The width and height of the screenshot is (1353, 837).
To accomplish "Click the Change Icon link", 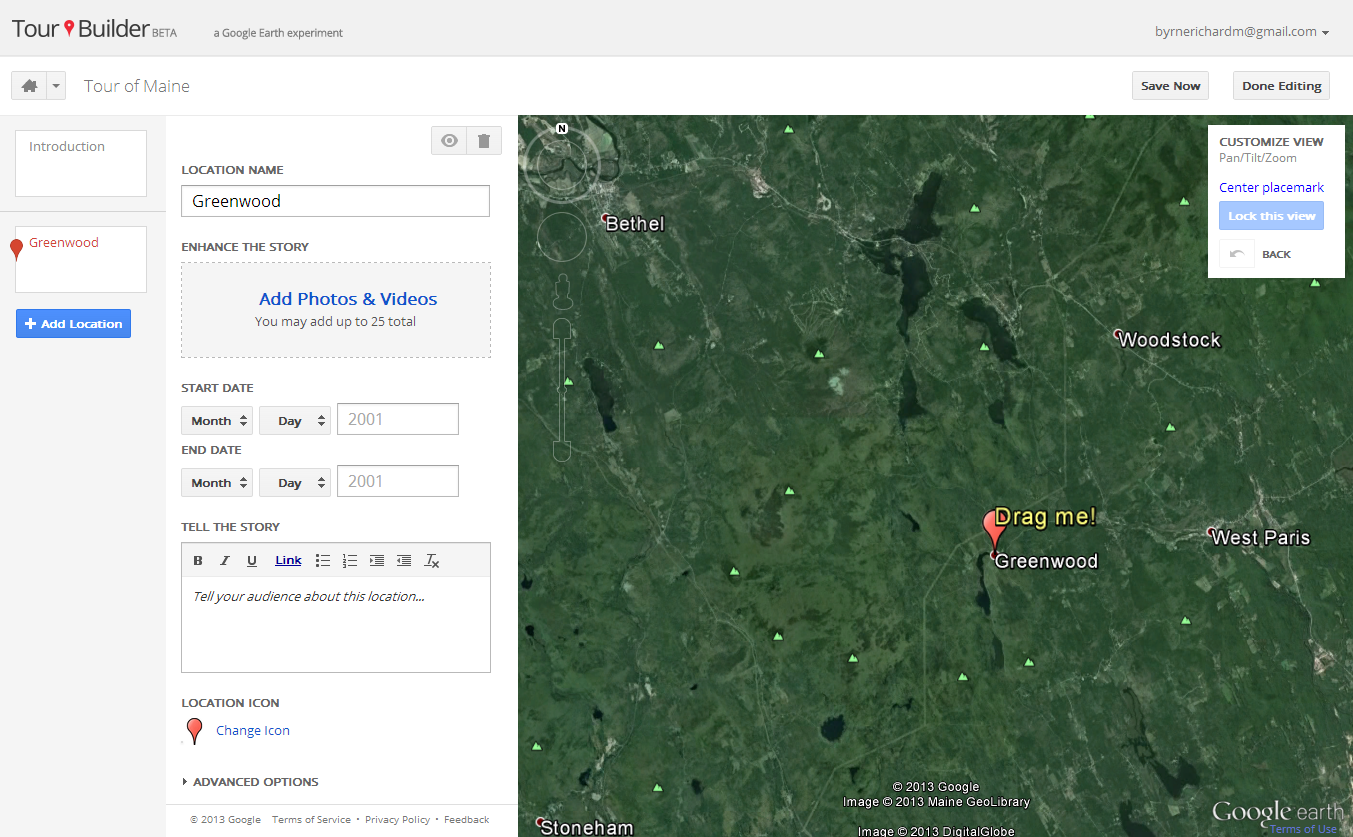I will point(253,731).
